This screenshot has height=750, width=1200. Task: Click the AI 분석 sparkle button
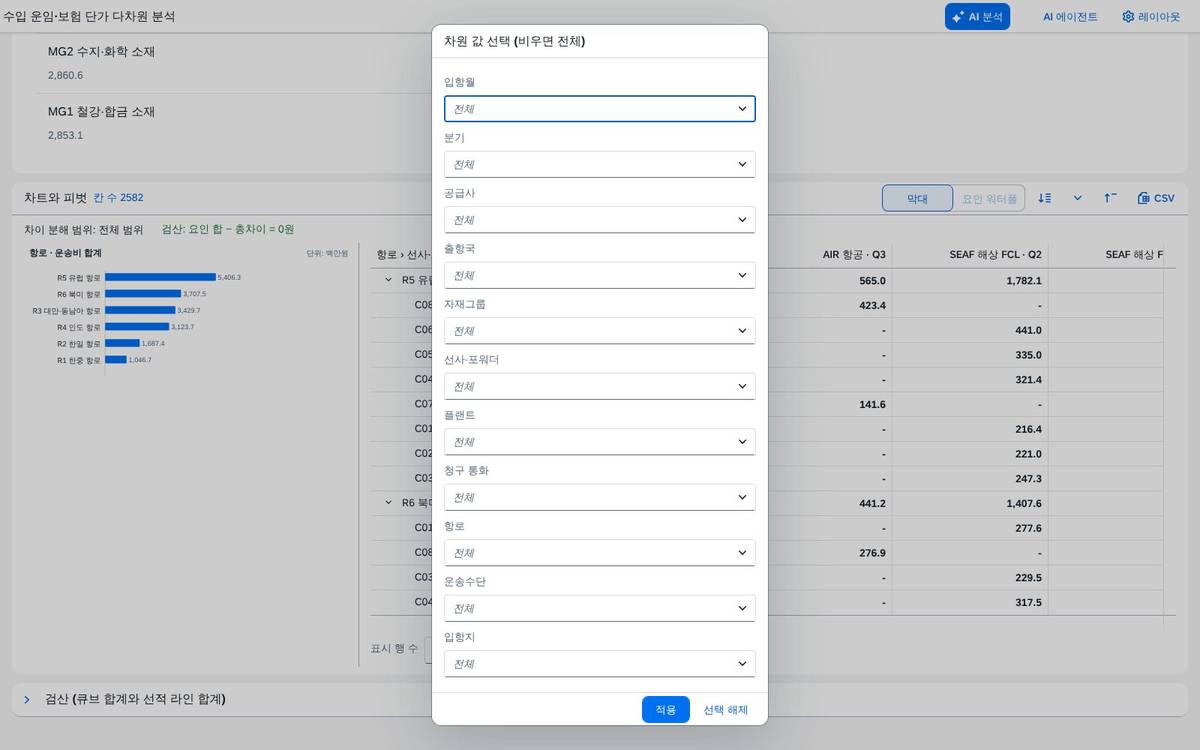tap(977, 17)
